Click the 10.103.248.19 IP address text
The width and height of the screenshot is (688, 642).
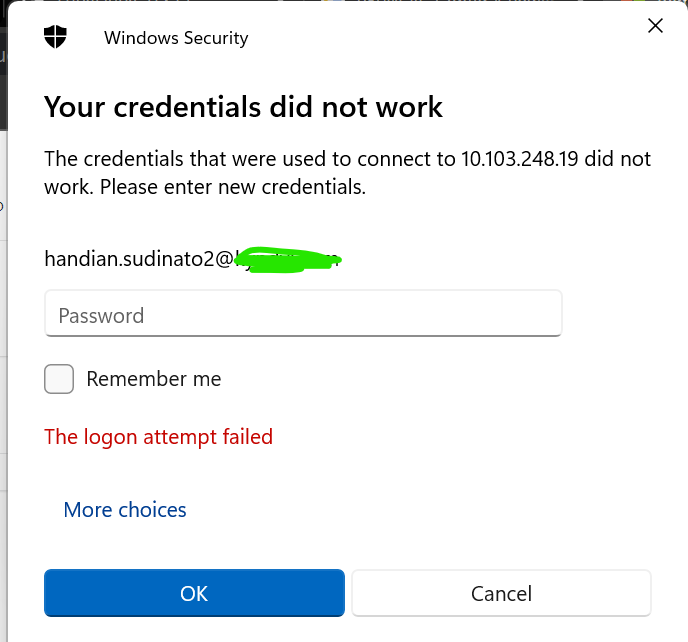point(520,159)
